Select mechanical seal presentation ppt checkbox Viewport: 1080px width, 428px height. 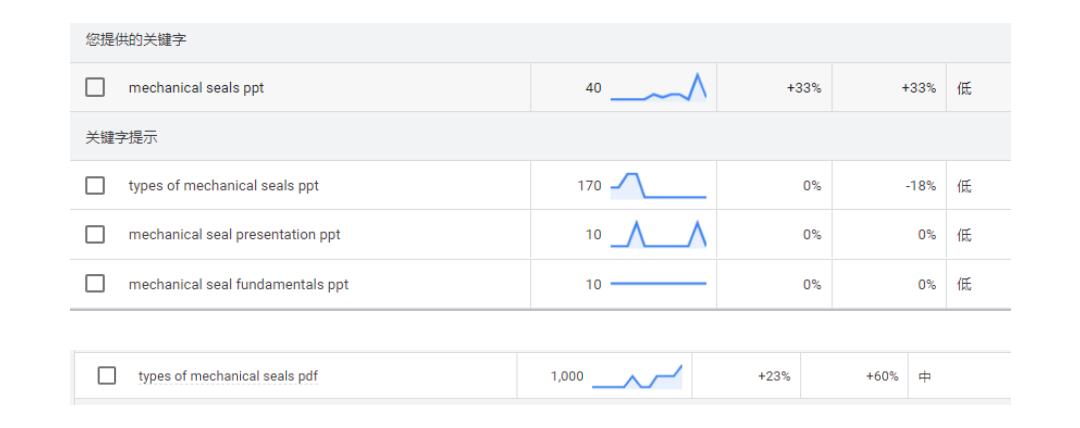click(x=95, y=235)
